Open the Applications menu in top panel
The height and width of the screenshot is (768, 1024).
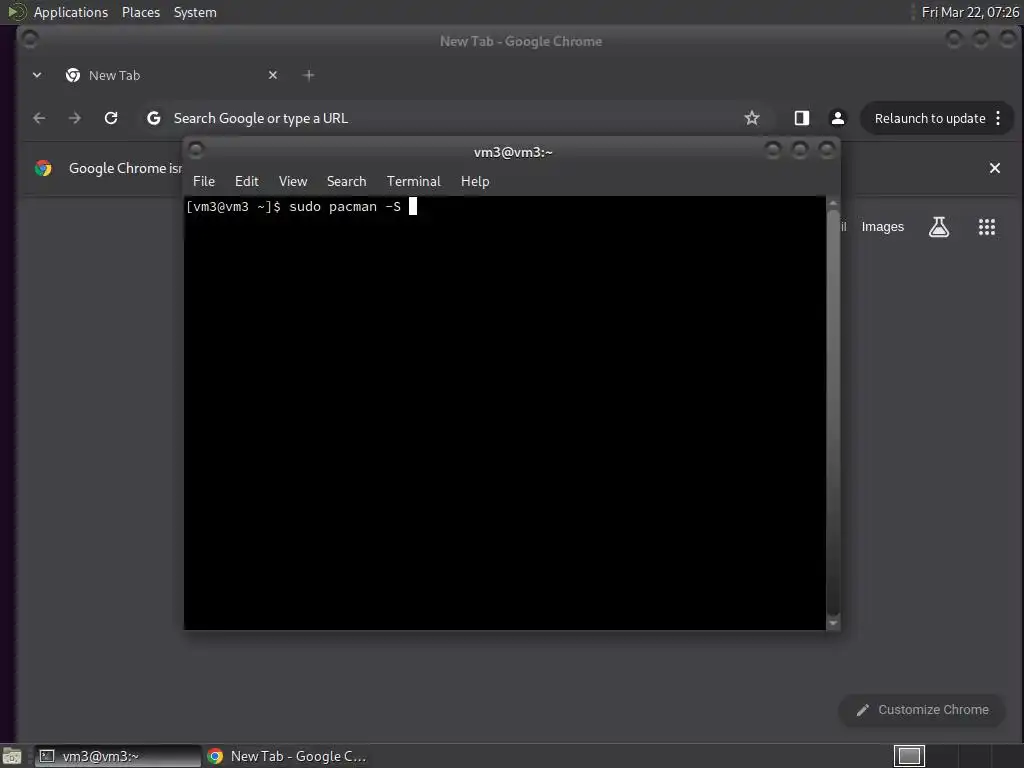click(71, 12)
